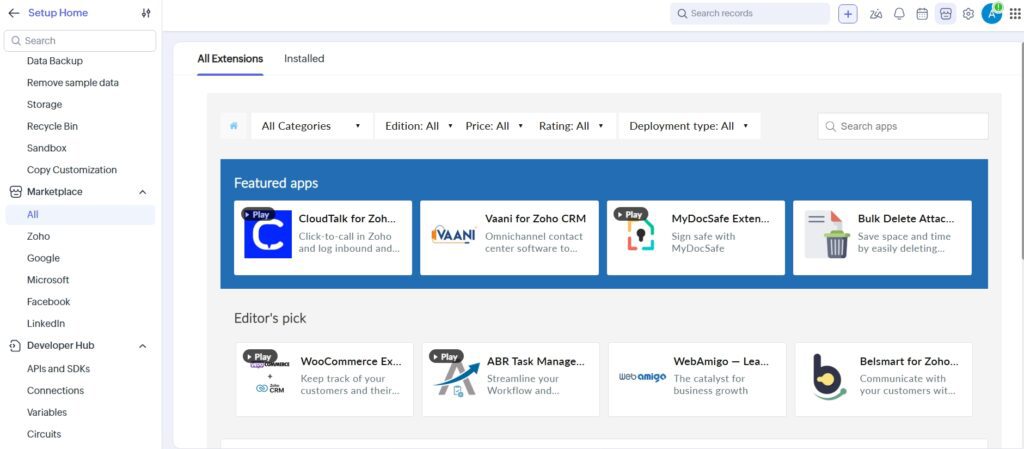Click the WebAmigo logo
This screenshot has width=1024, height=449.
click(x=643, y=377)
